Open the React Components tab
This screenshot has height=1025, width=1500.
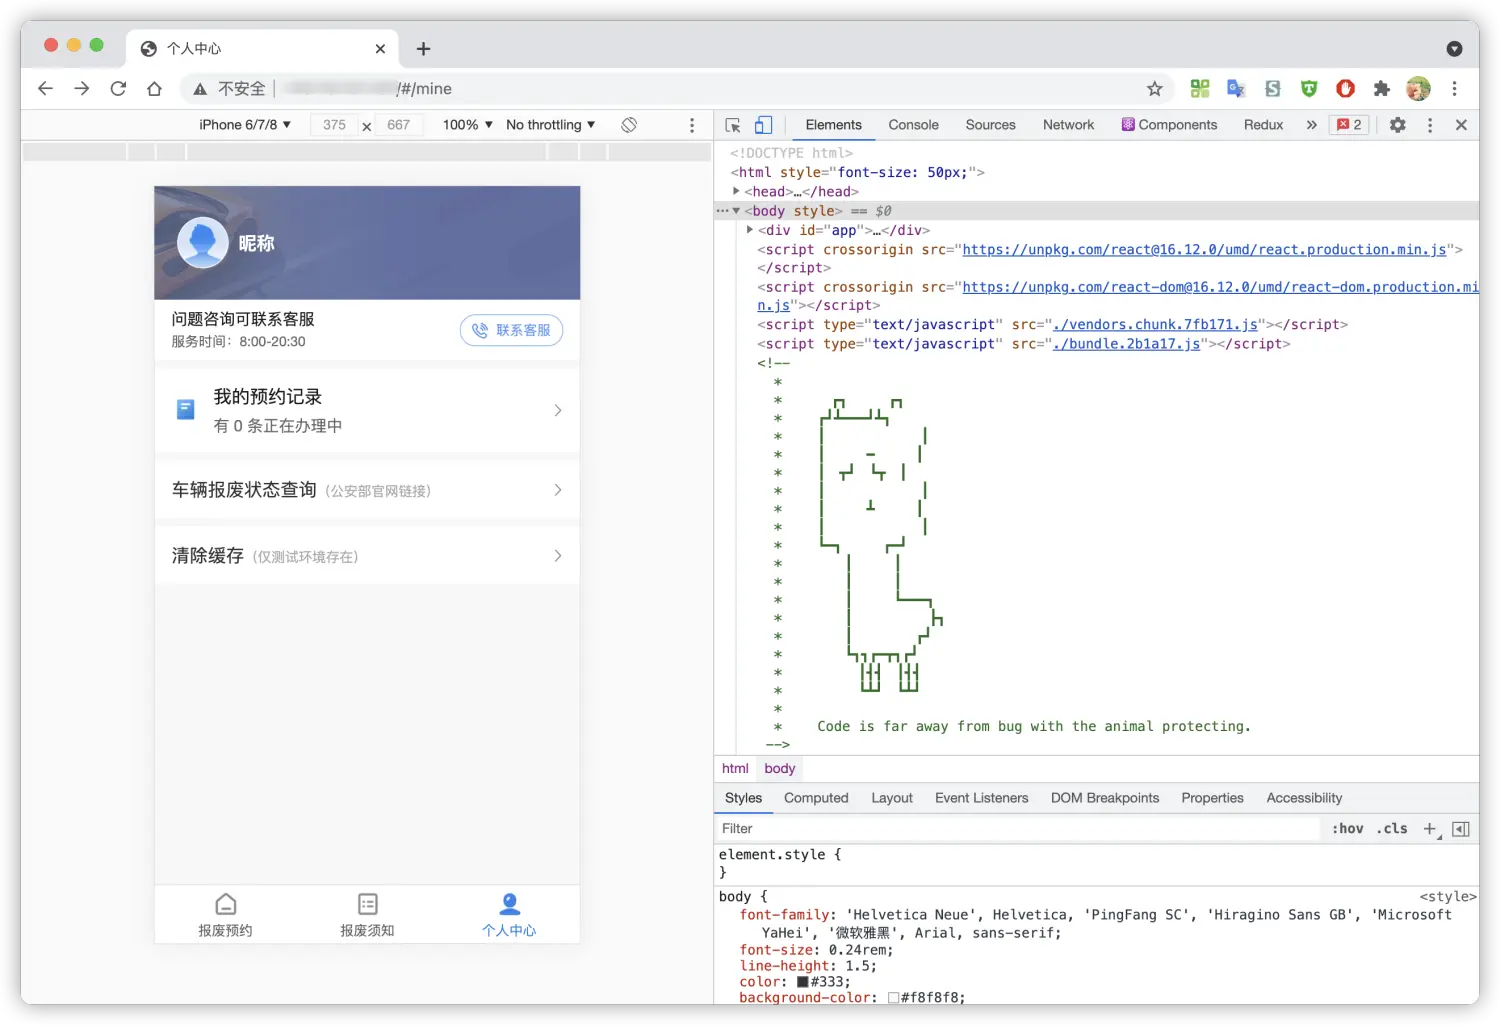pos(1169,125)
